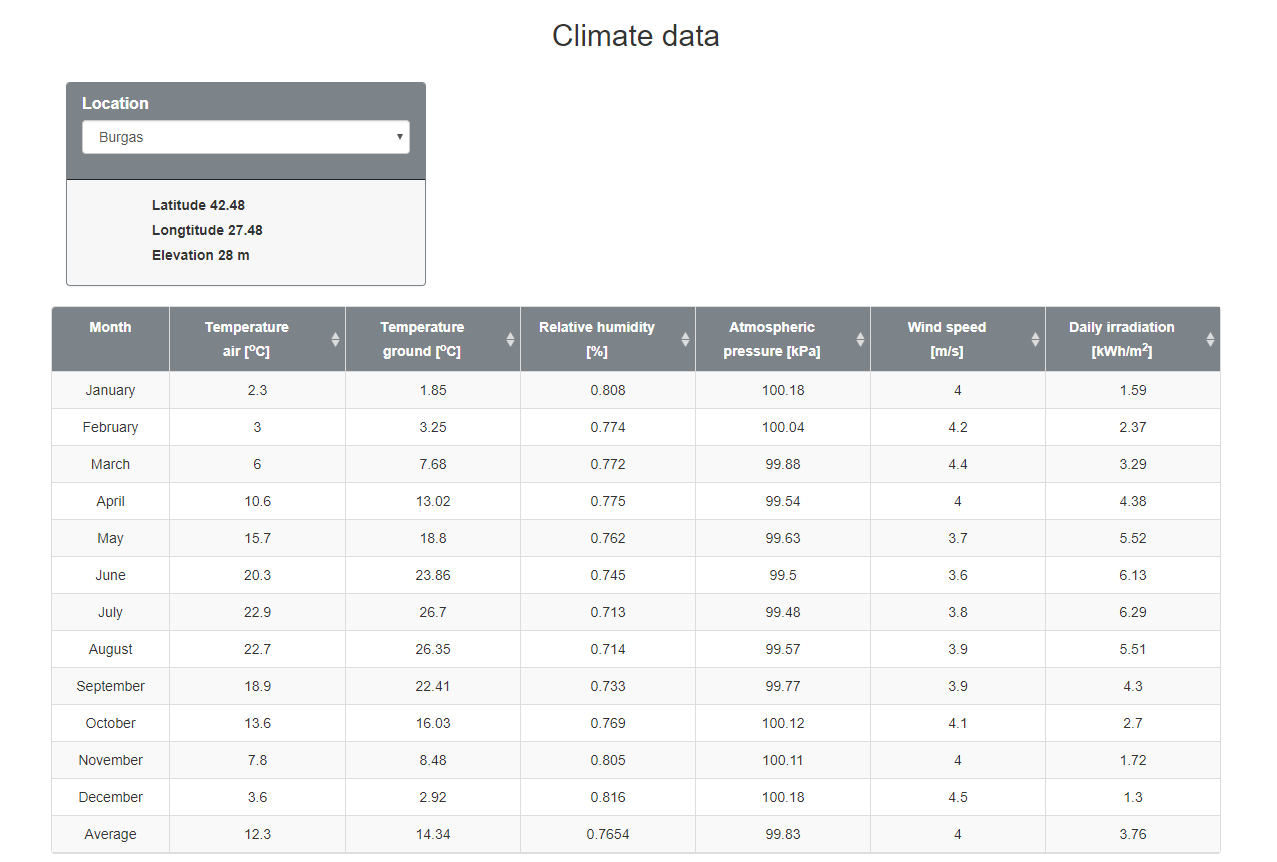Click the December irradiation value 1.3
The height and width of the screenshot is (862, 1277).
tap(1133, 797)
